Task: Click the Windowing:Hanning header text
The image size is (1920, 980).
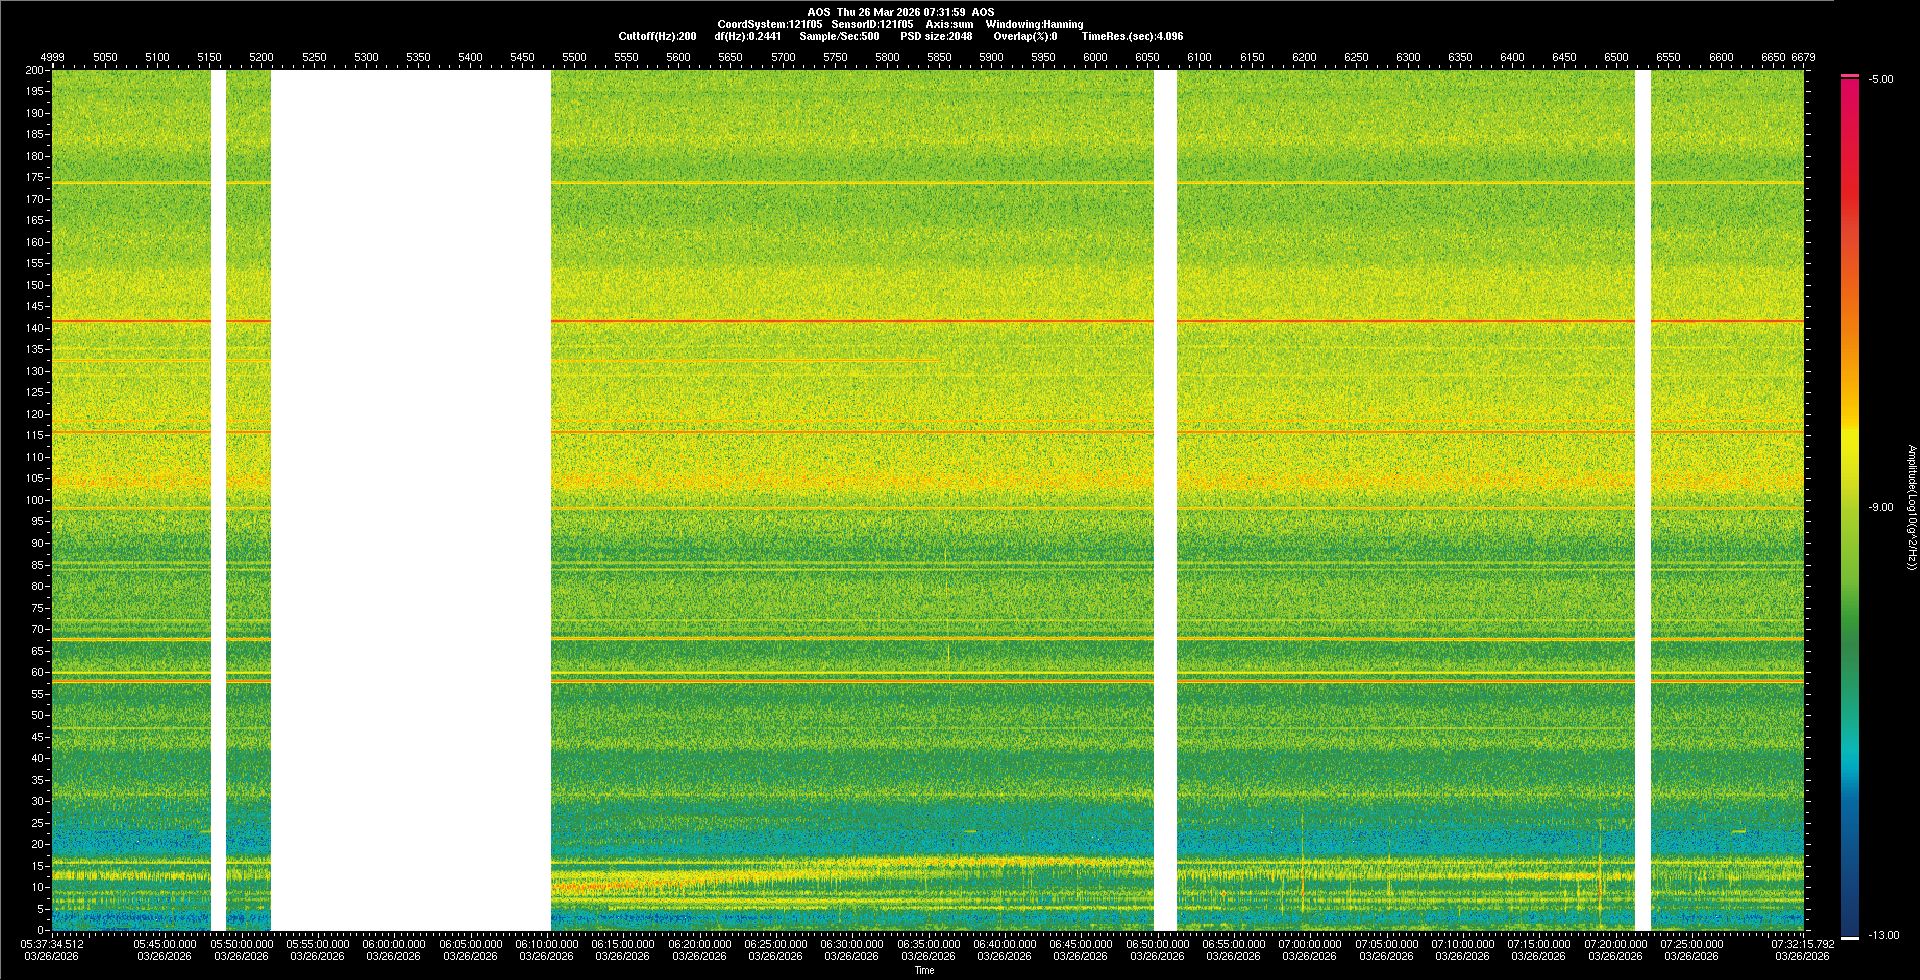Action: (1034, 24)
